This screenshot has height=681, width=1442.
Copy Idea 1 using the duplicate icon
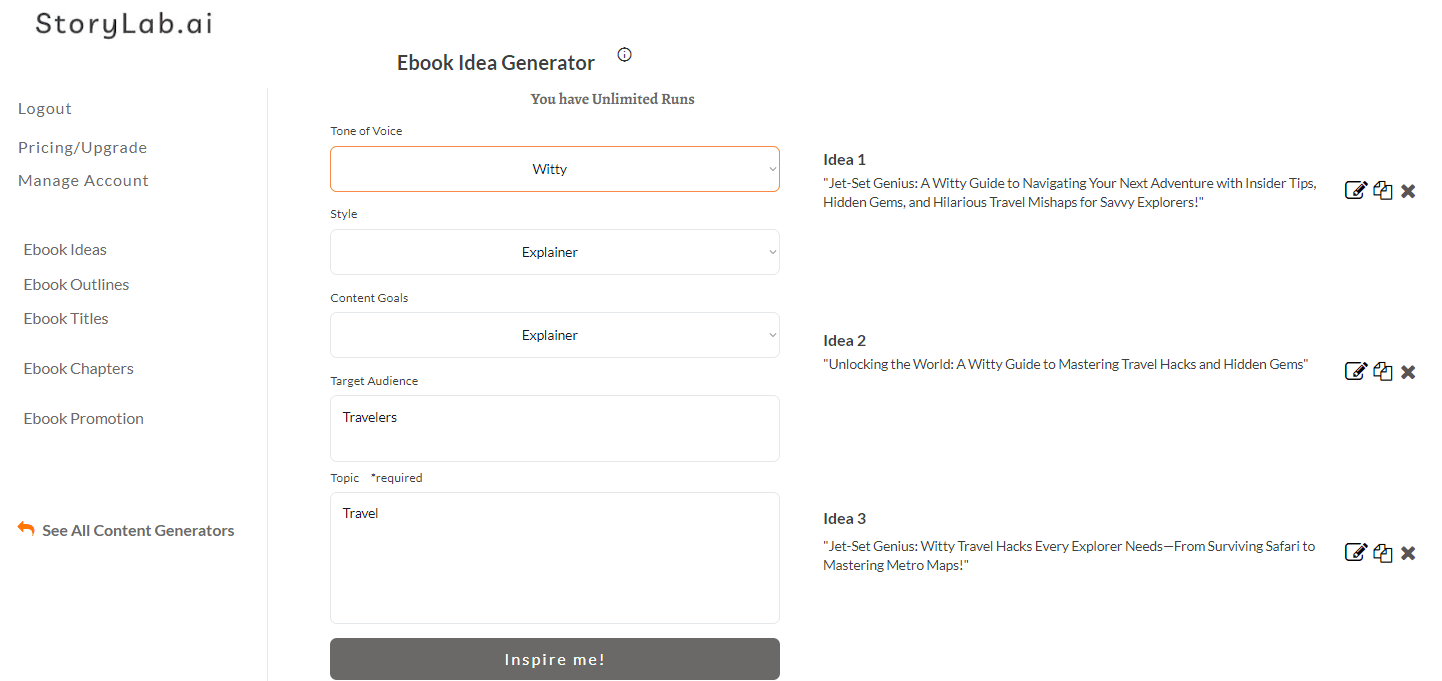click(1383, 190)
